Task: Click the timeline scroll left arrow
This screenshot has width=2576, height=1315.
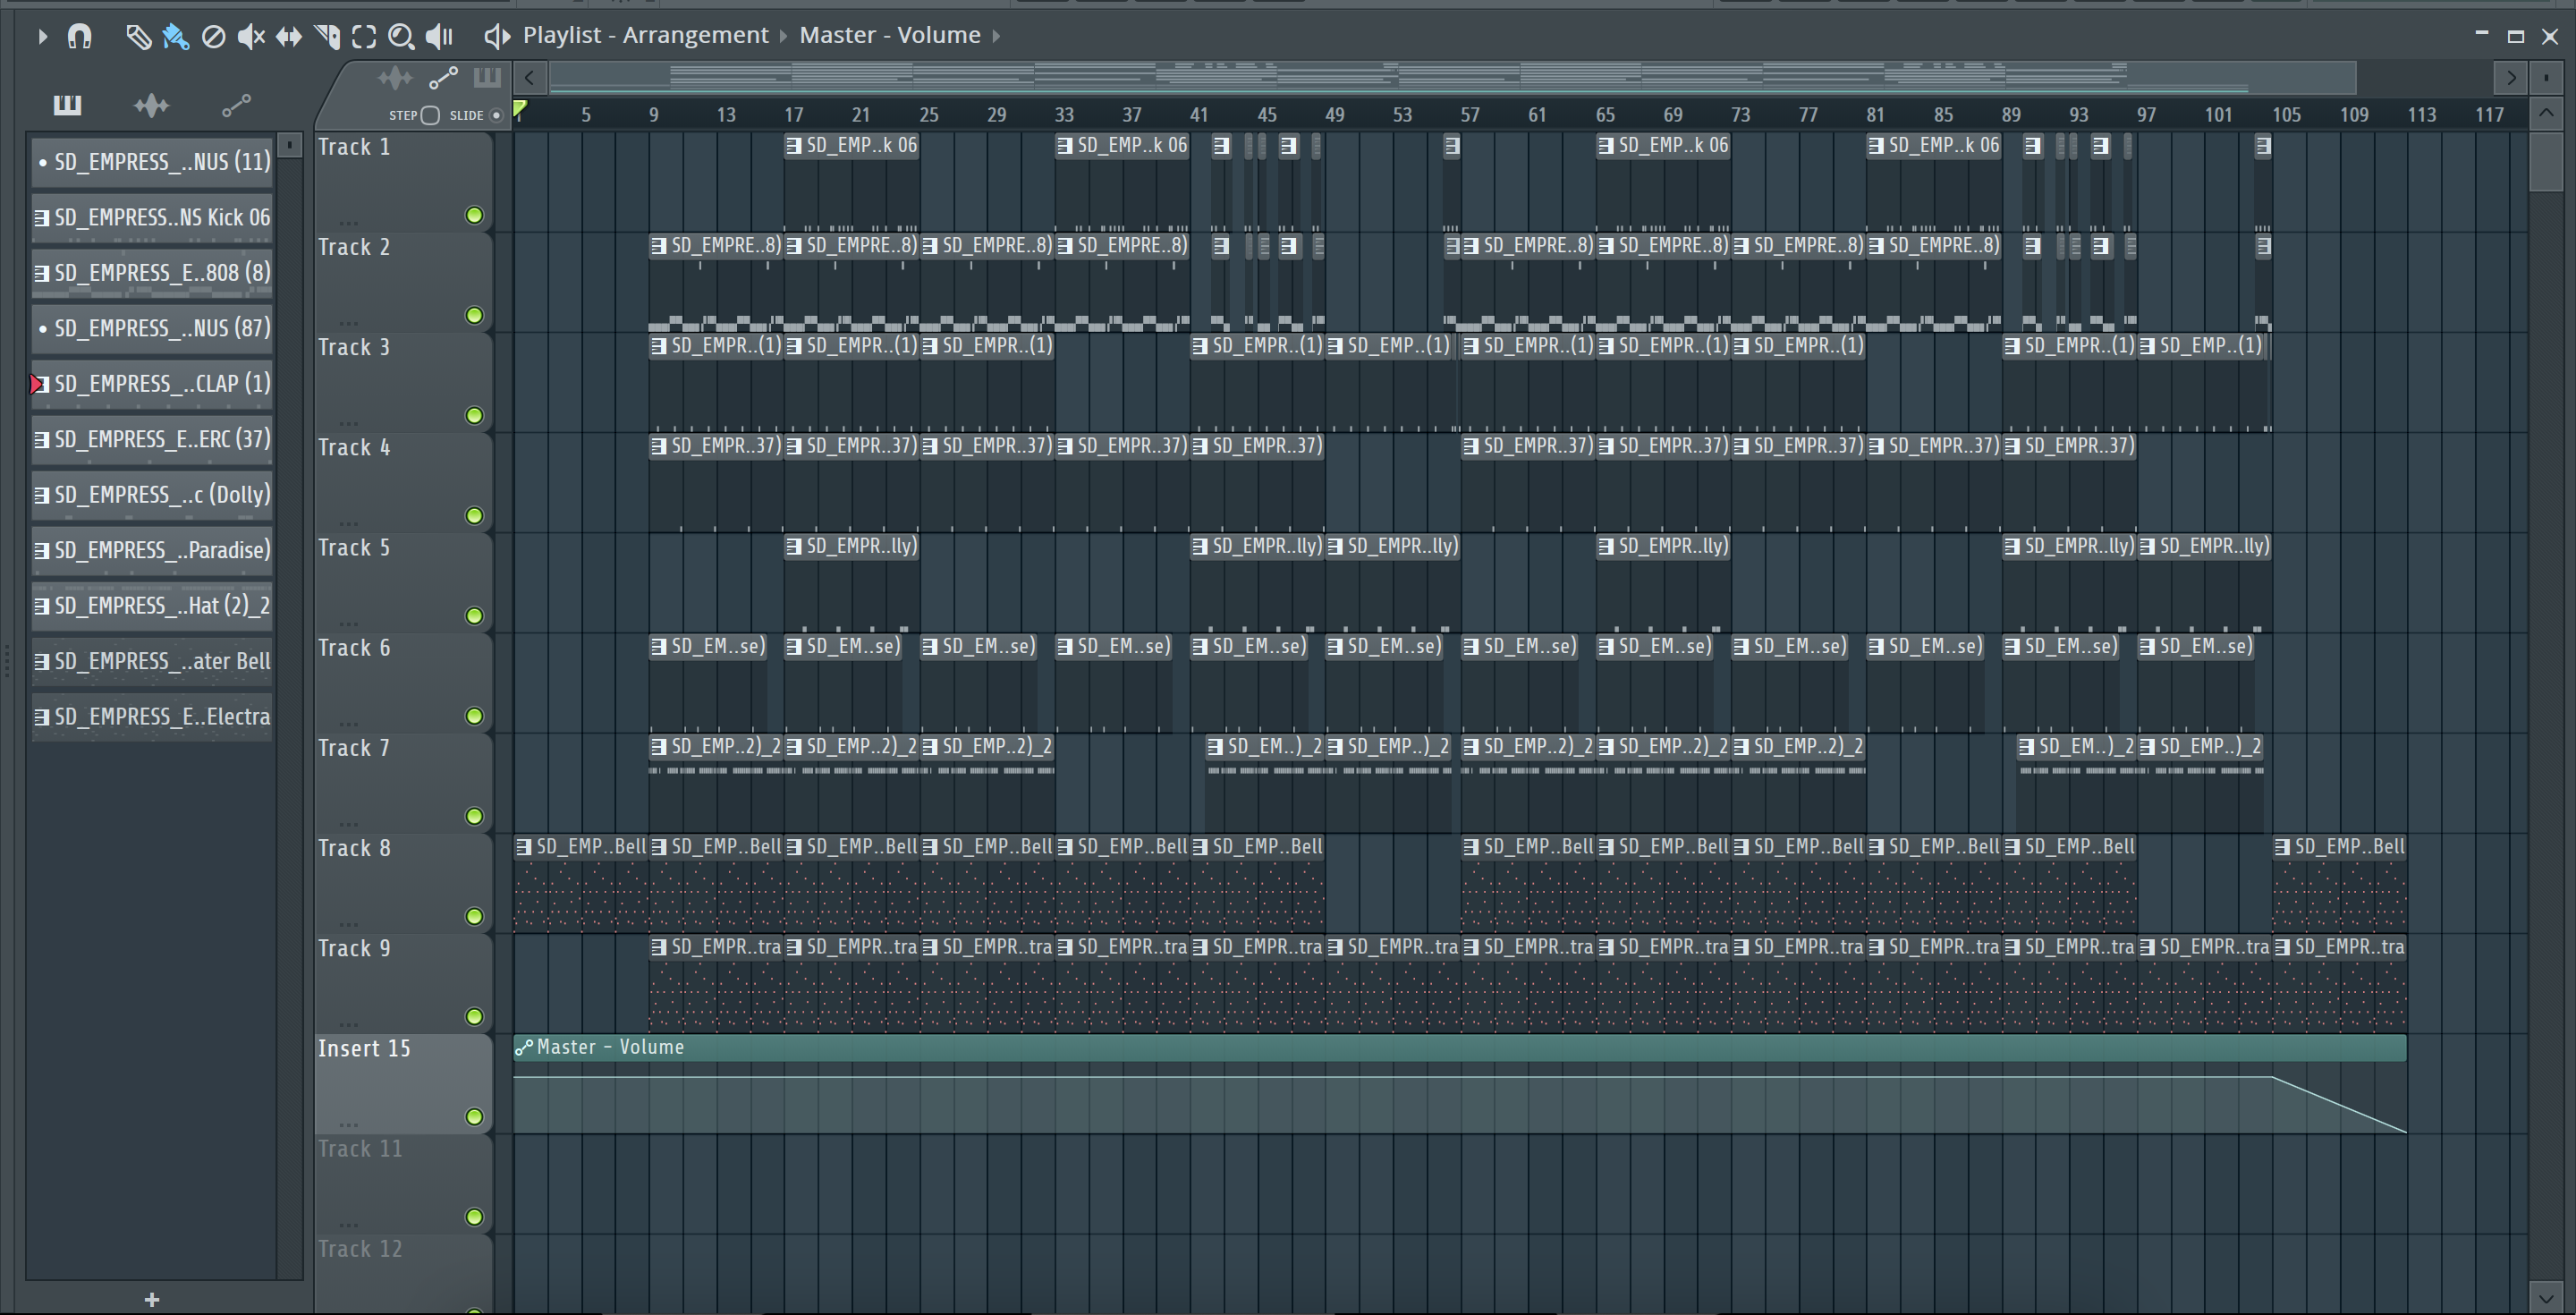Action: pos(529,77)
